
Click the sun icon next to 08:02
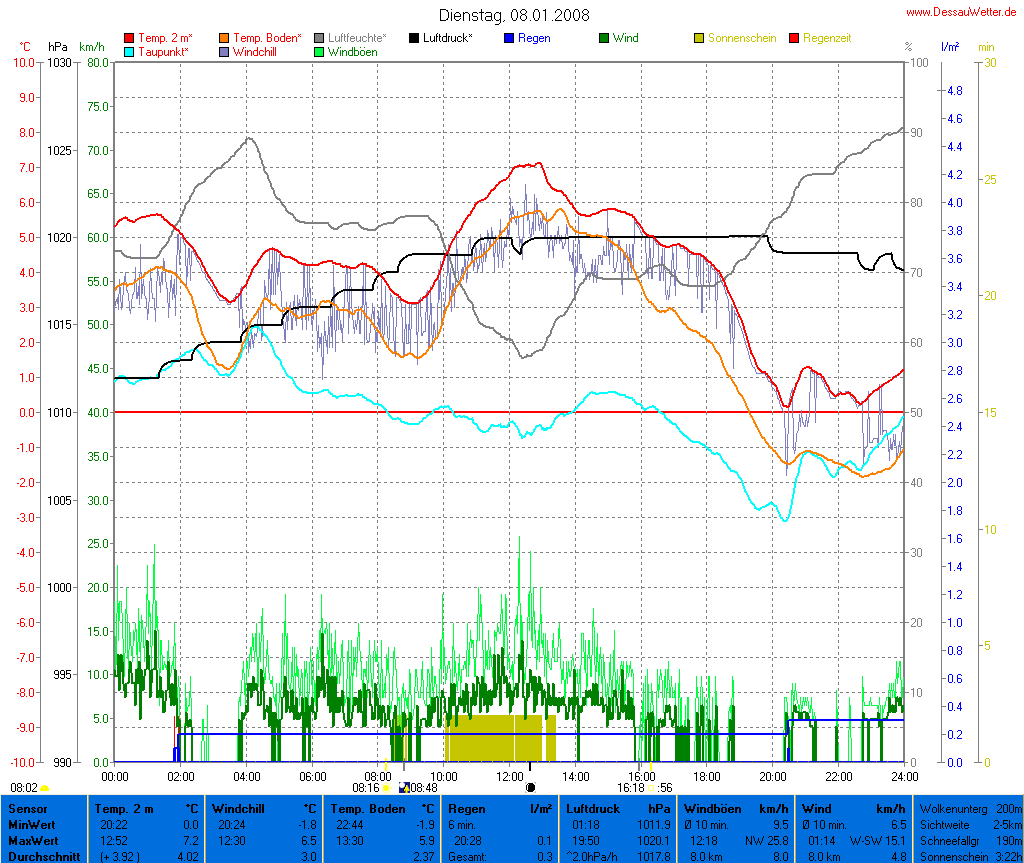pyautogui.click(x=44, y=788)
